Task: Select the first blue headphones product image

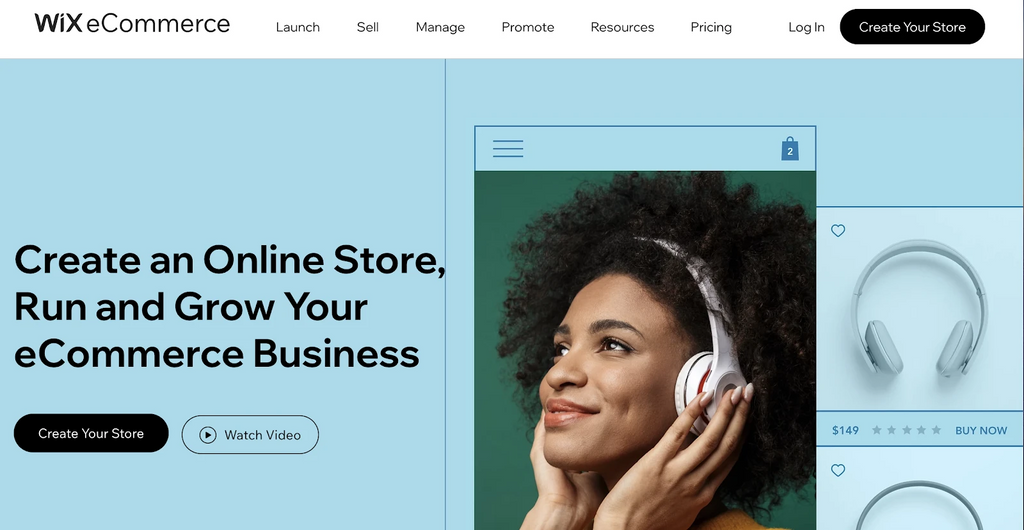Action: click(920, 308)
